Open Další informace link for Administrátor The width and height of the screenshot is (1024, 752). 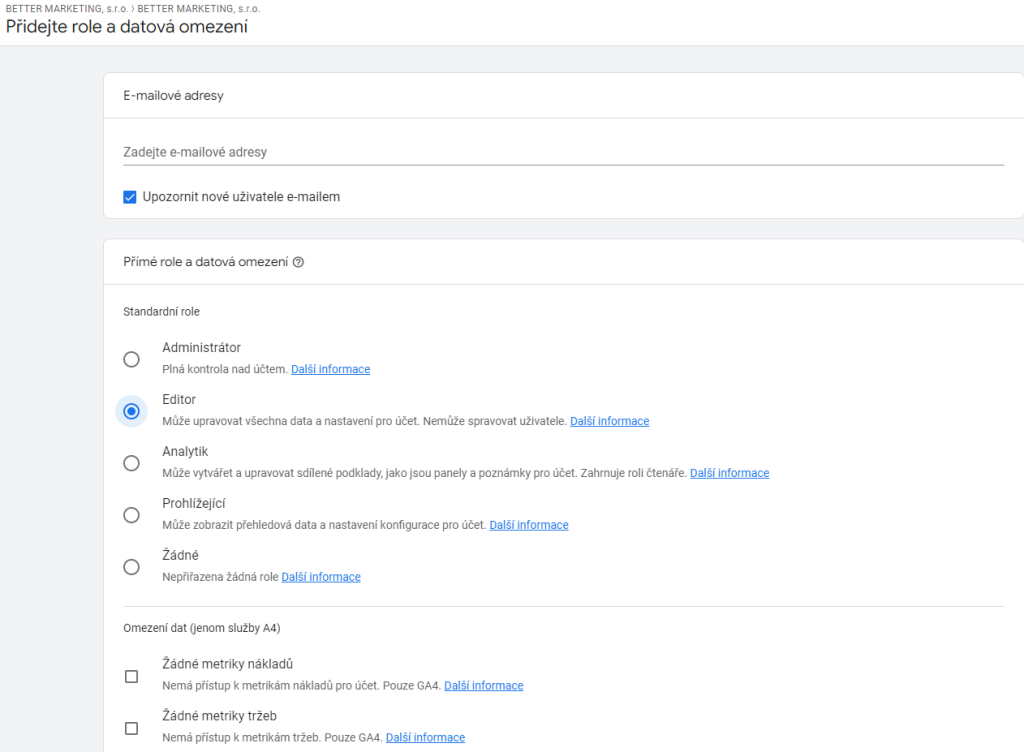coord(330,369)
